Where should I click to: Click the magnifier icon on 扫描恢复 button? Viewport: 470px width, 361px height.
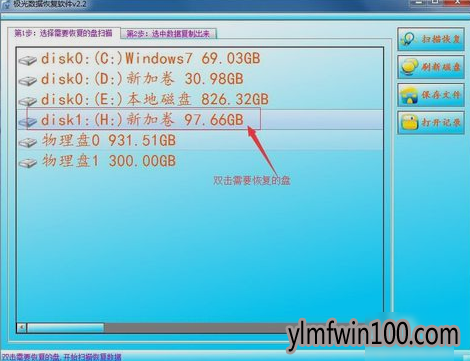pyautogui.click(x=409, y=39)
